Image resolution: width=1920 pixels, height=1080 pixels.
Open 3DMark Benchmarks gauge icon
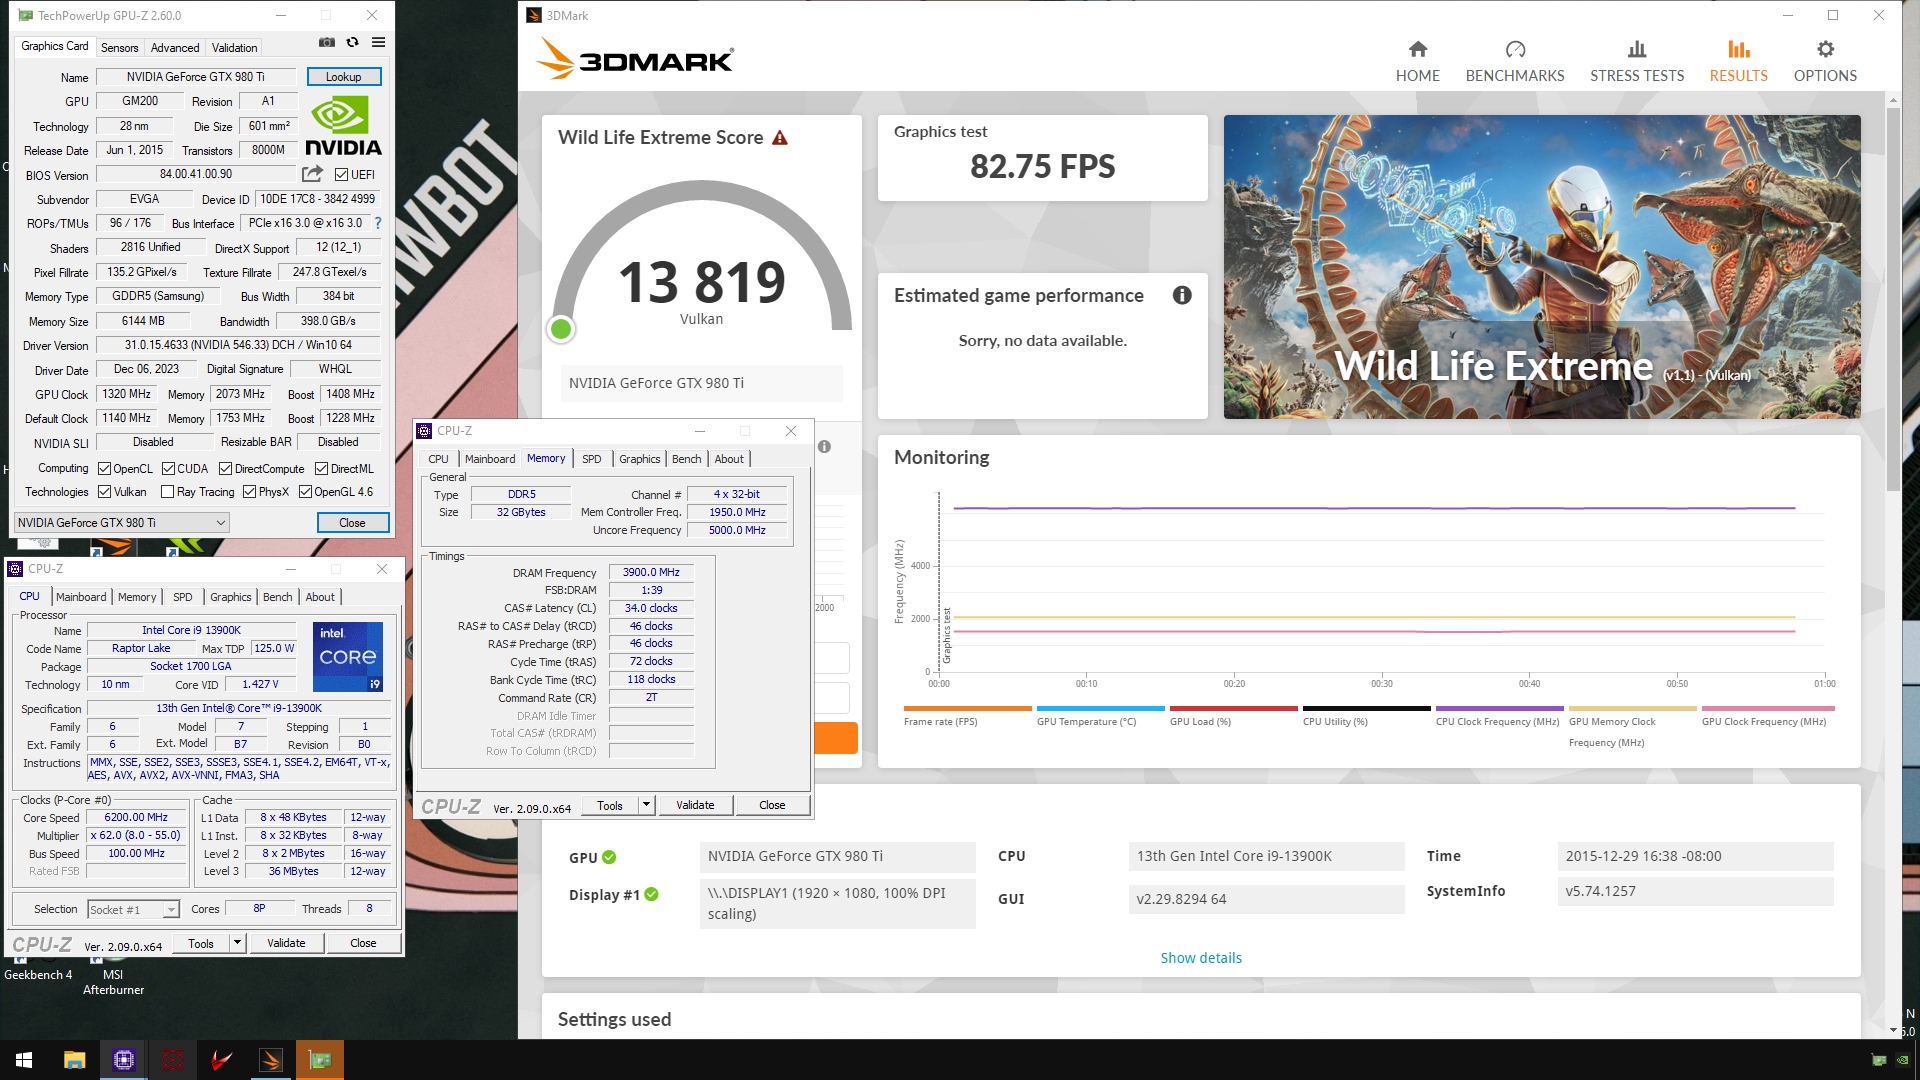point(1515,49)
